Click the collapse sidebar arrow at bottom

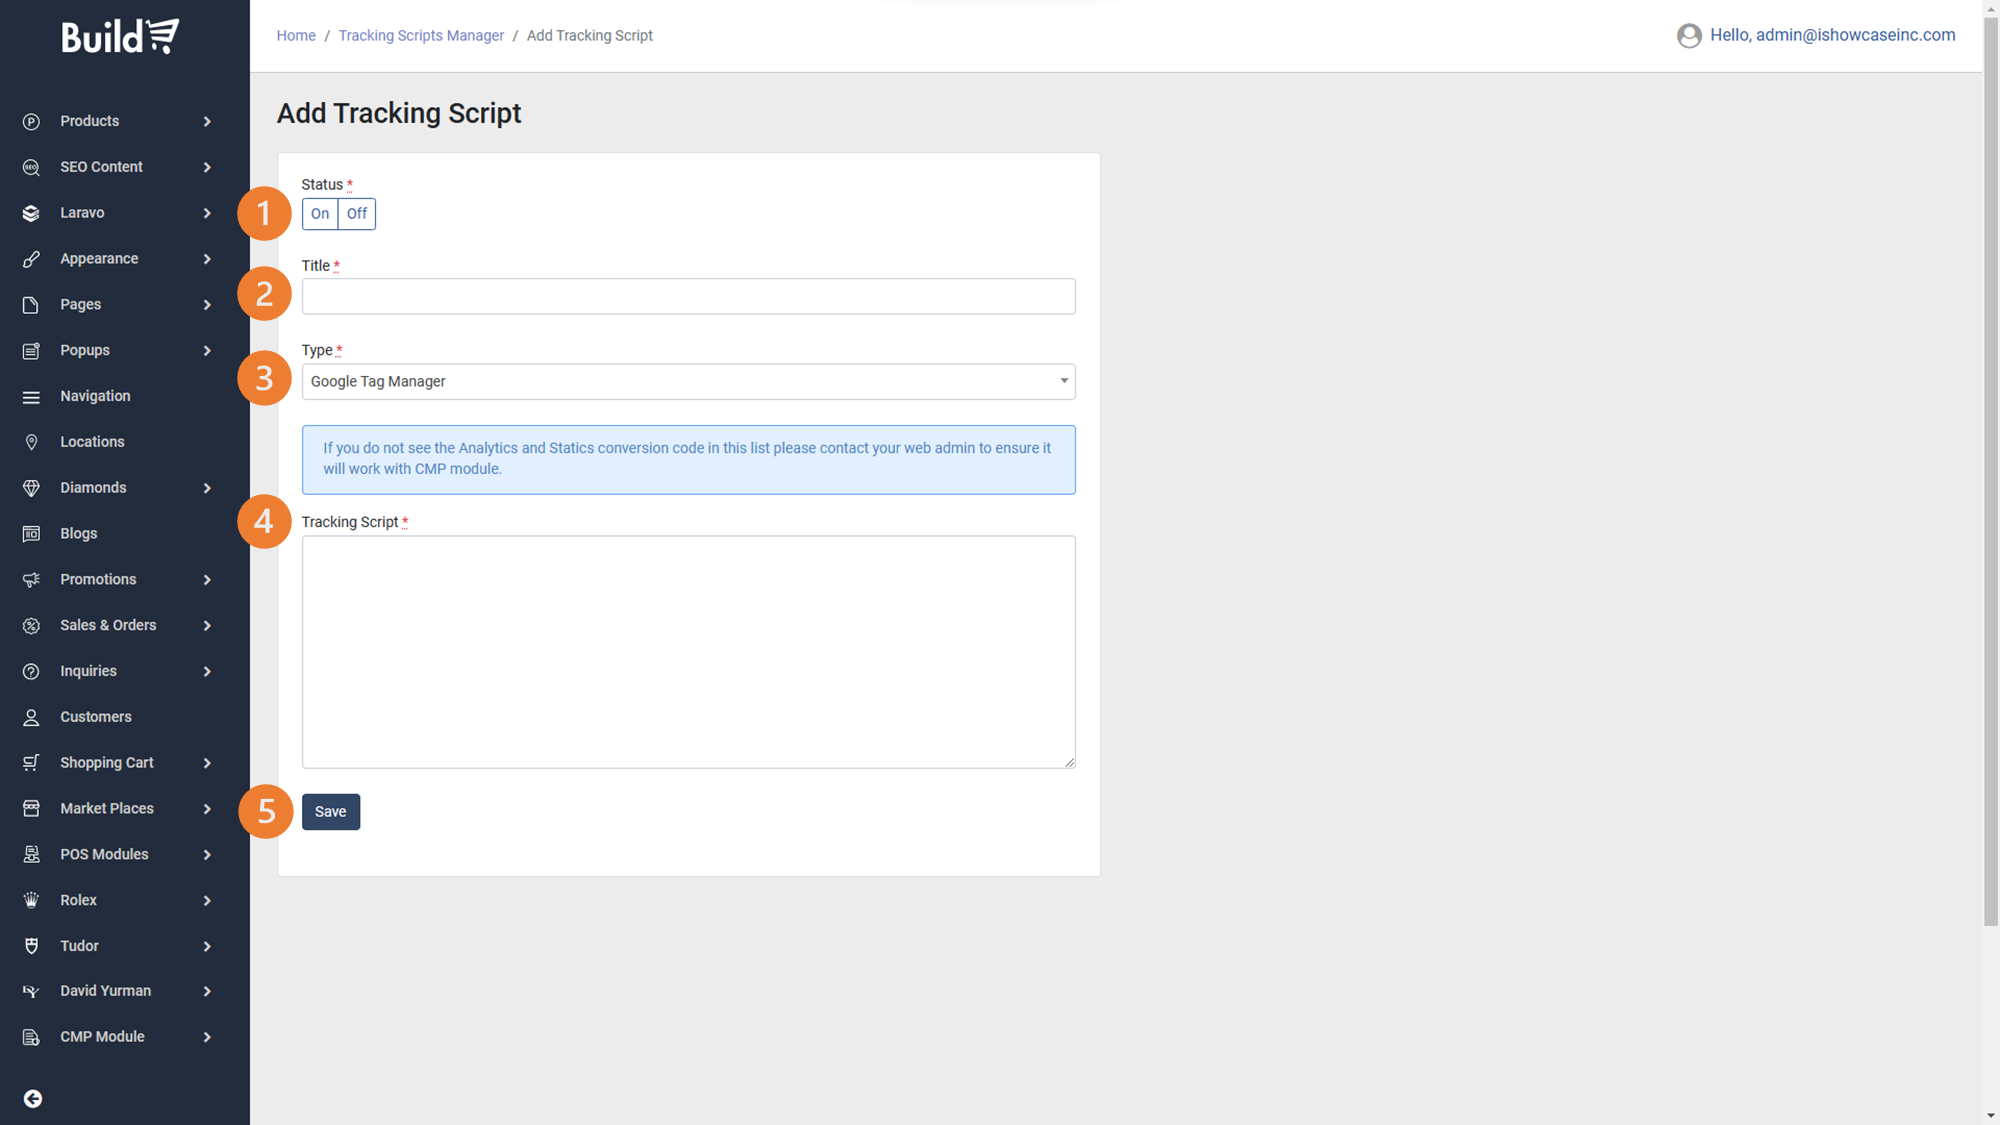click(33, 1098)
